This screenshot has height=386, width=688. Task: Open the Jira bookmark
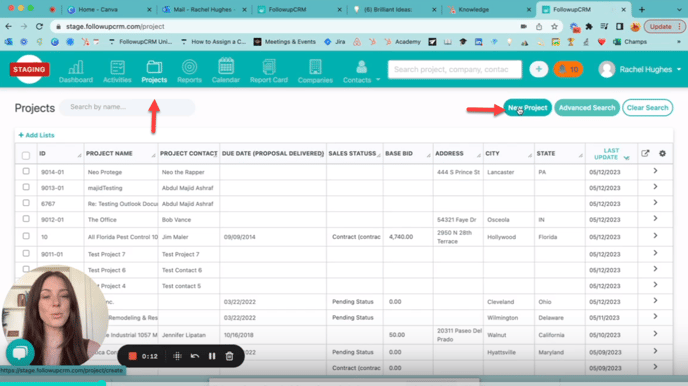tap(334, 42)
